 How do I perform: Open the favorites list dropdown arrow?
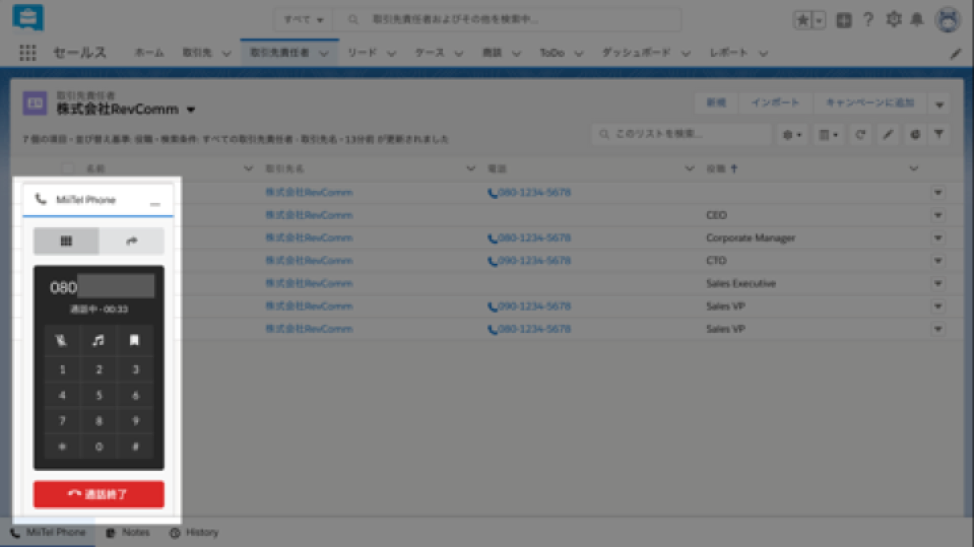click(819, 20)
